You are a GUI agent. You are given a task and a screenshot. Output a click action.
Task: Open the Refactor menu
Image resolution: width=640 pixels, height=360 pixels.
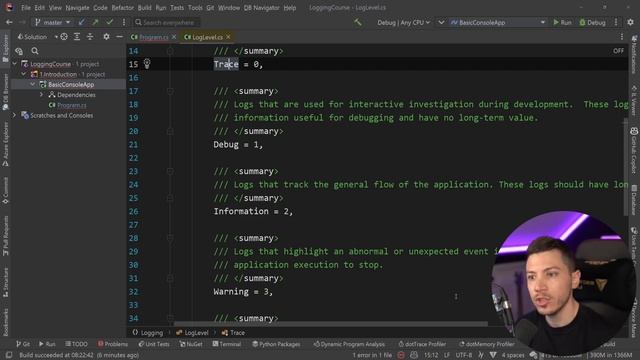(x=122, y=8)
